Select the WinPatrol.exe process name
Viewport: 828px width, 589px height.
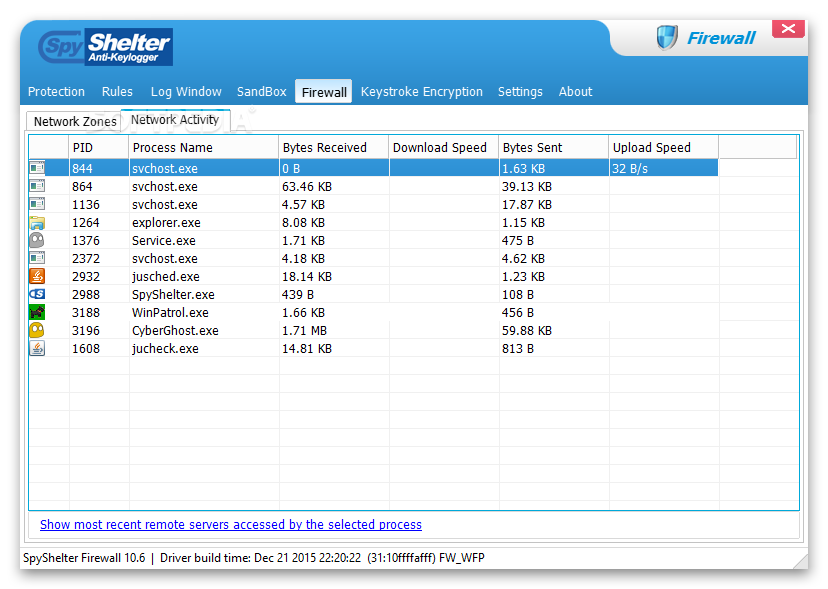click(170, 312)
